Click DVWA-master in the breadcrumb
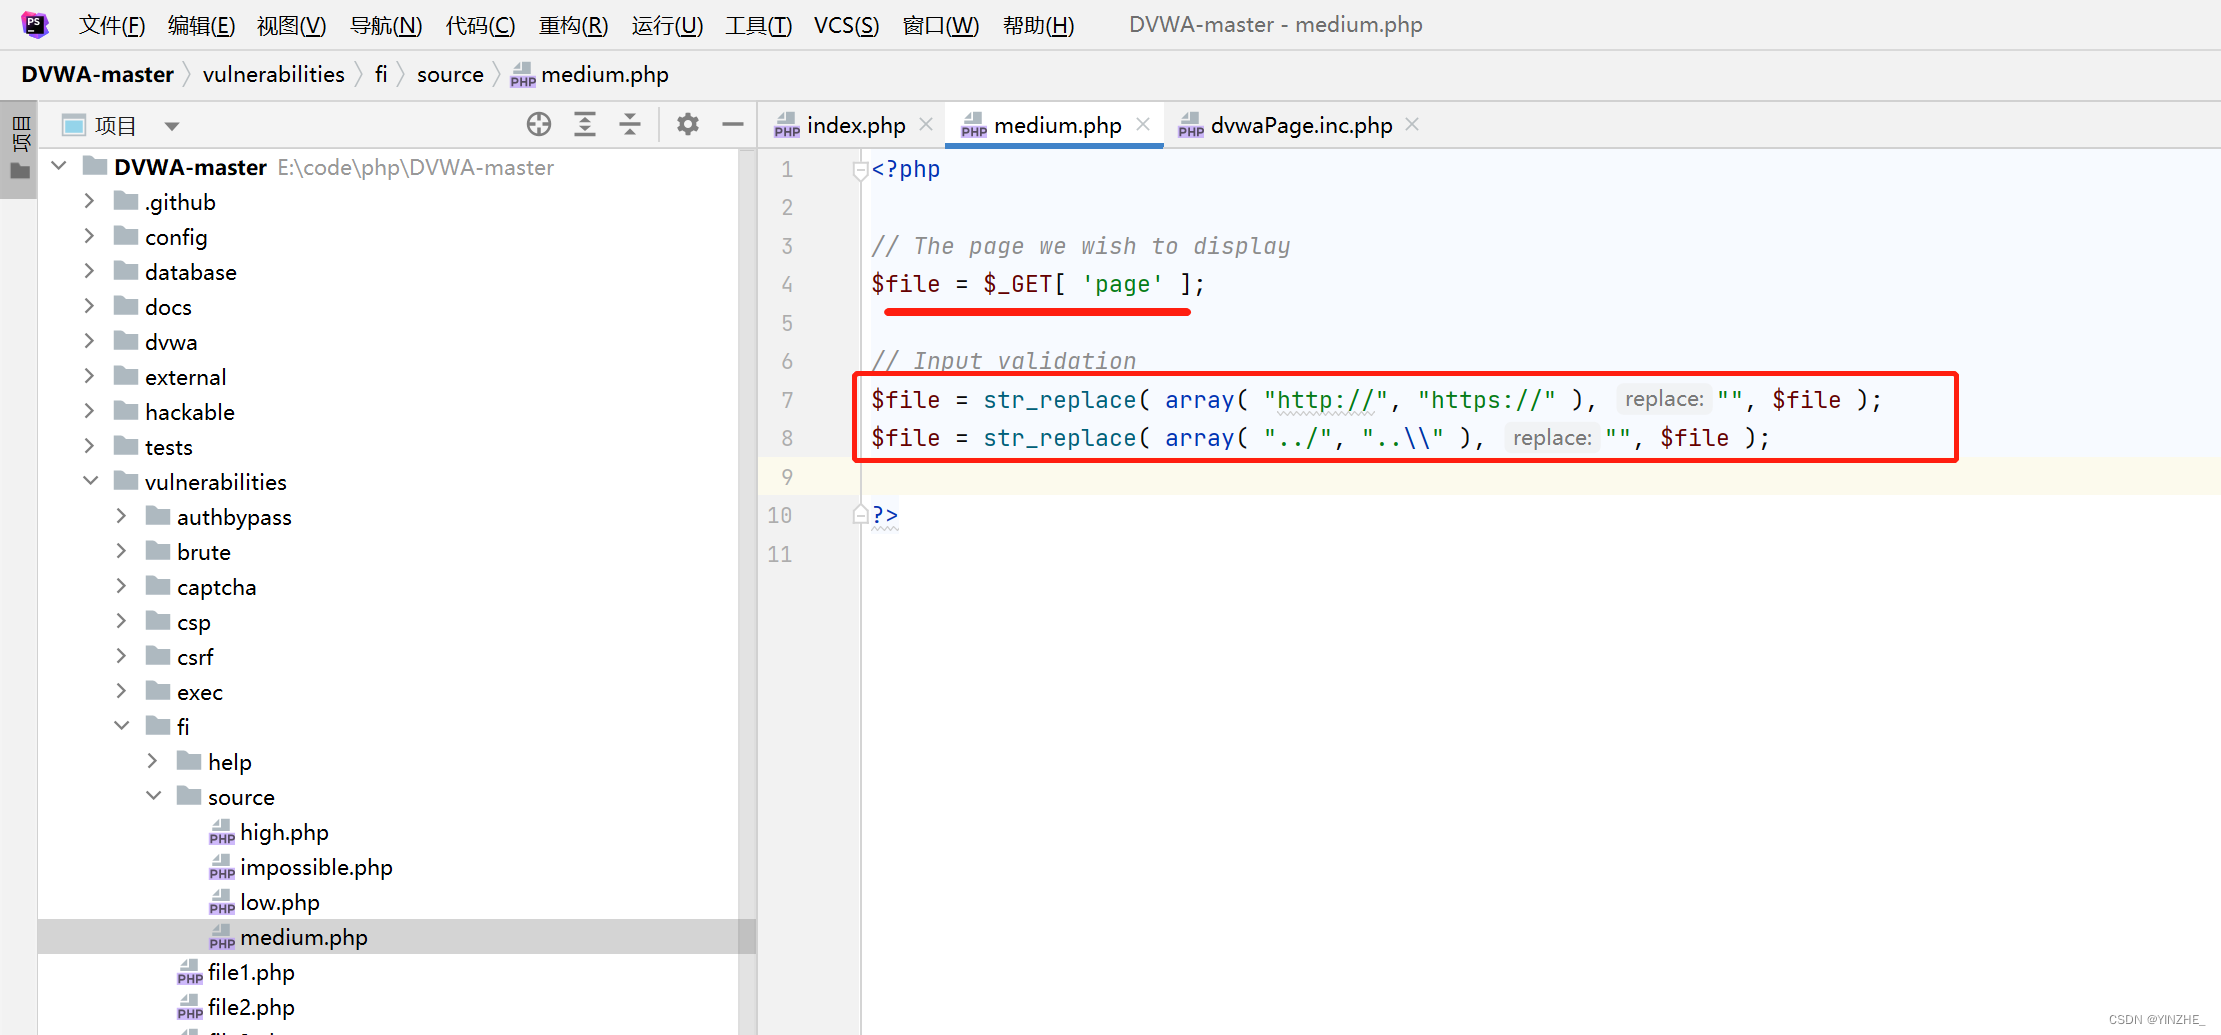This screenshot has width=2221, height=1035. 97,75
